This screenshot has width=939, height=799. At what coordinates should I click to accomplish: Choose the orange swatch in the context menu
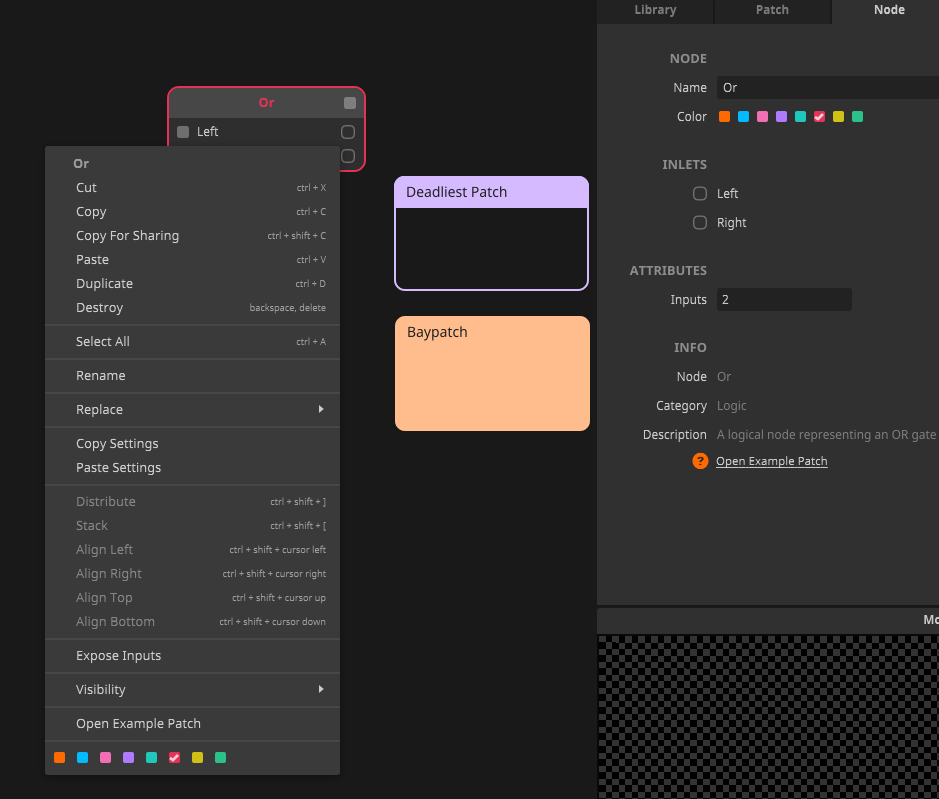tap(59, 758)
